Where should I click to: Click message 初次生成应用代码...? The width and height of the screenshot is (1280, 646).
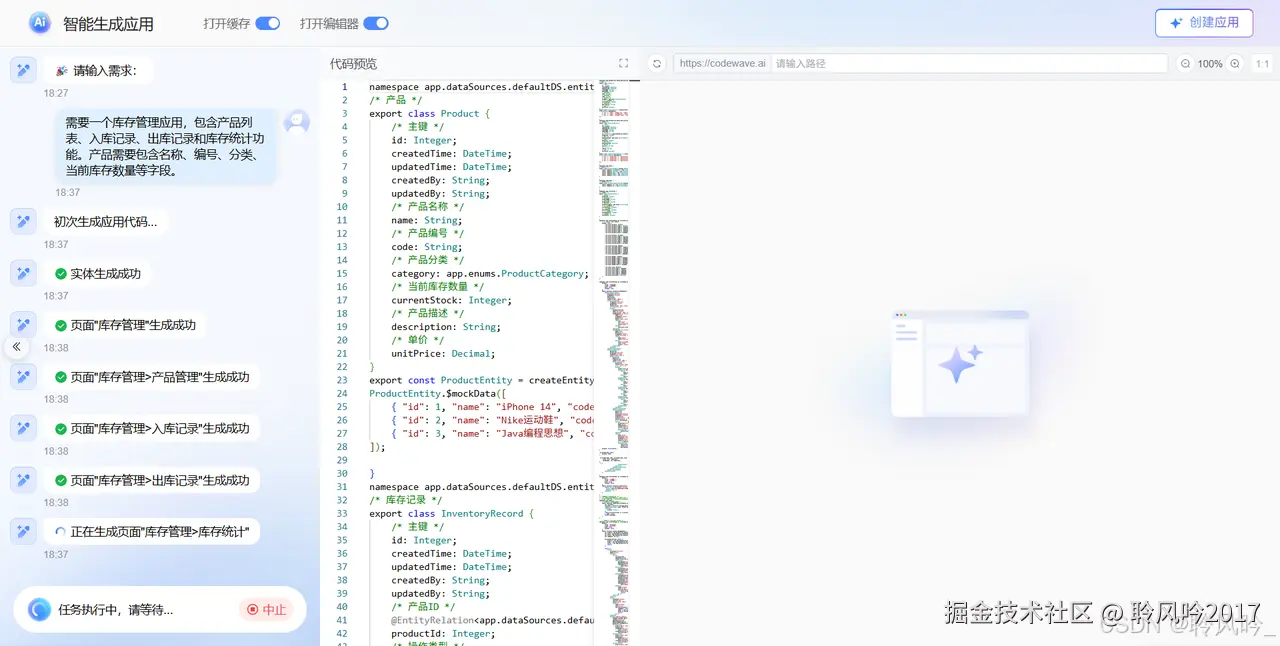[x=105, y=222]
